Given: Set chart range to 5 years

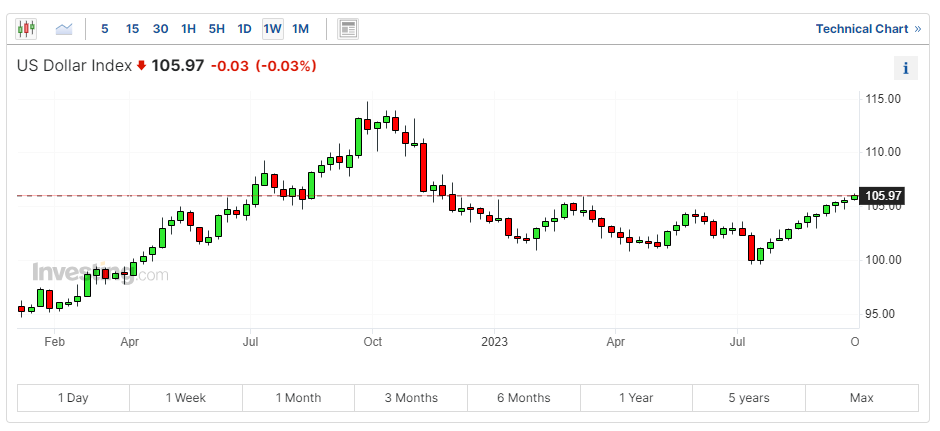Looking at the screenshot, I should pyautogui.click(x=749, y=398).
